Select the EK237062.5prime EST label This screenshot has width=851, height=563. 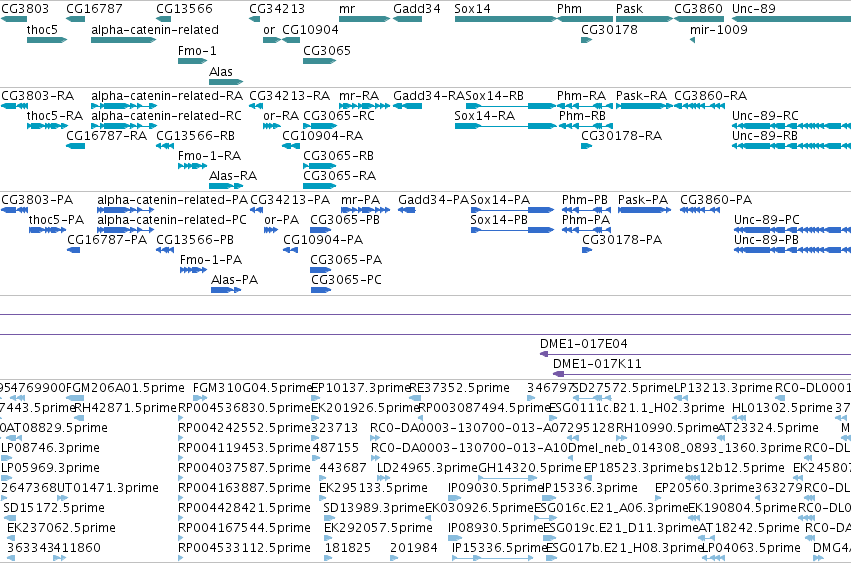click(x=61, y=528)
